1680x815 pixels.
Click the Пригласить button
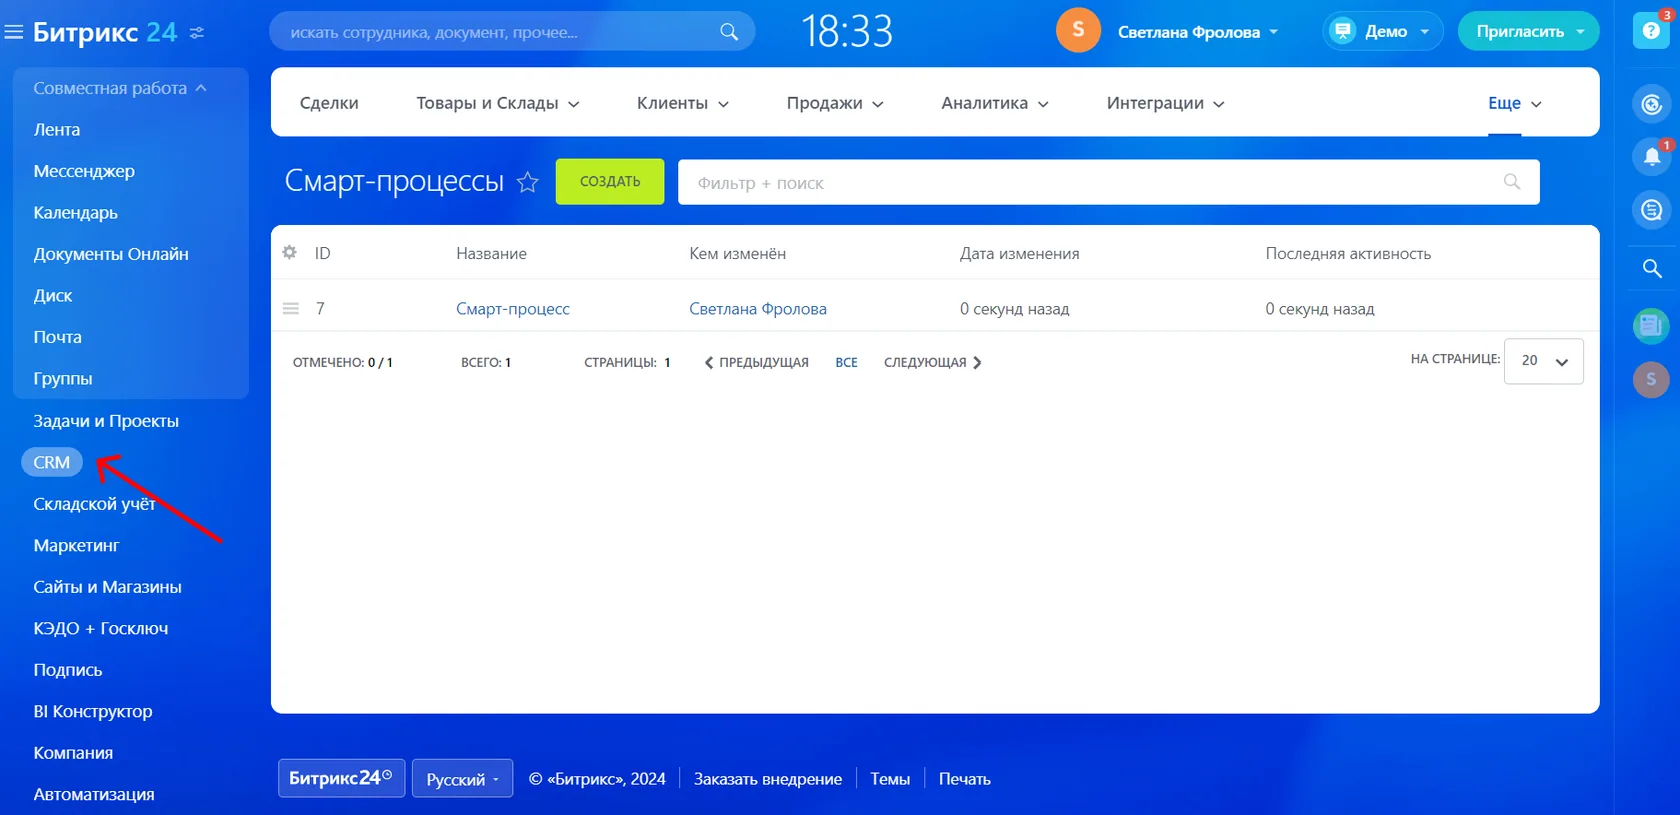coord(1528,31)
